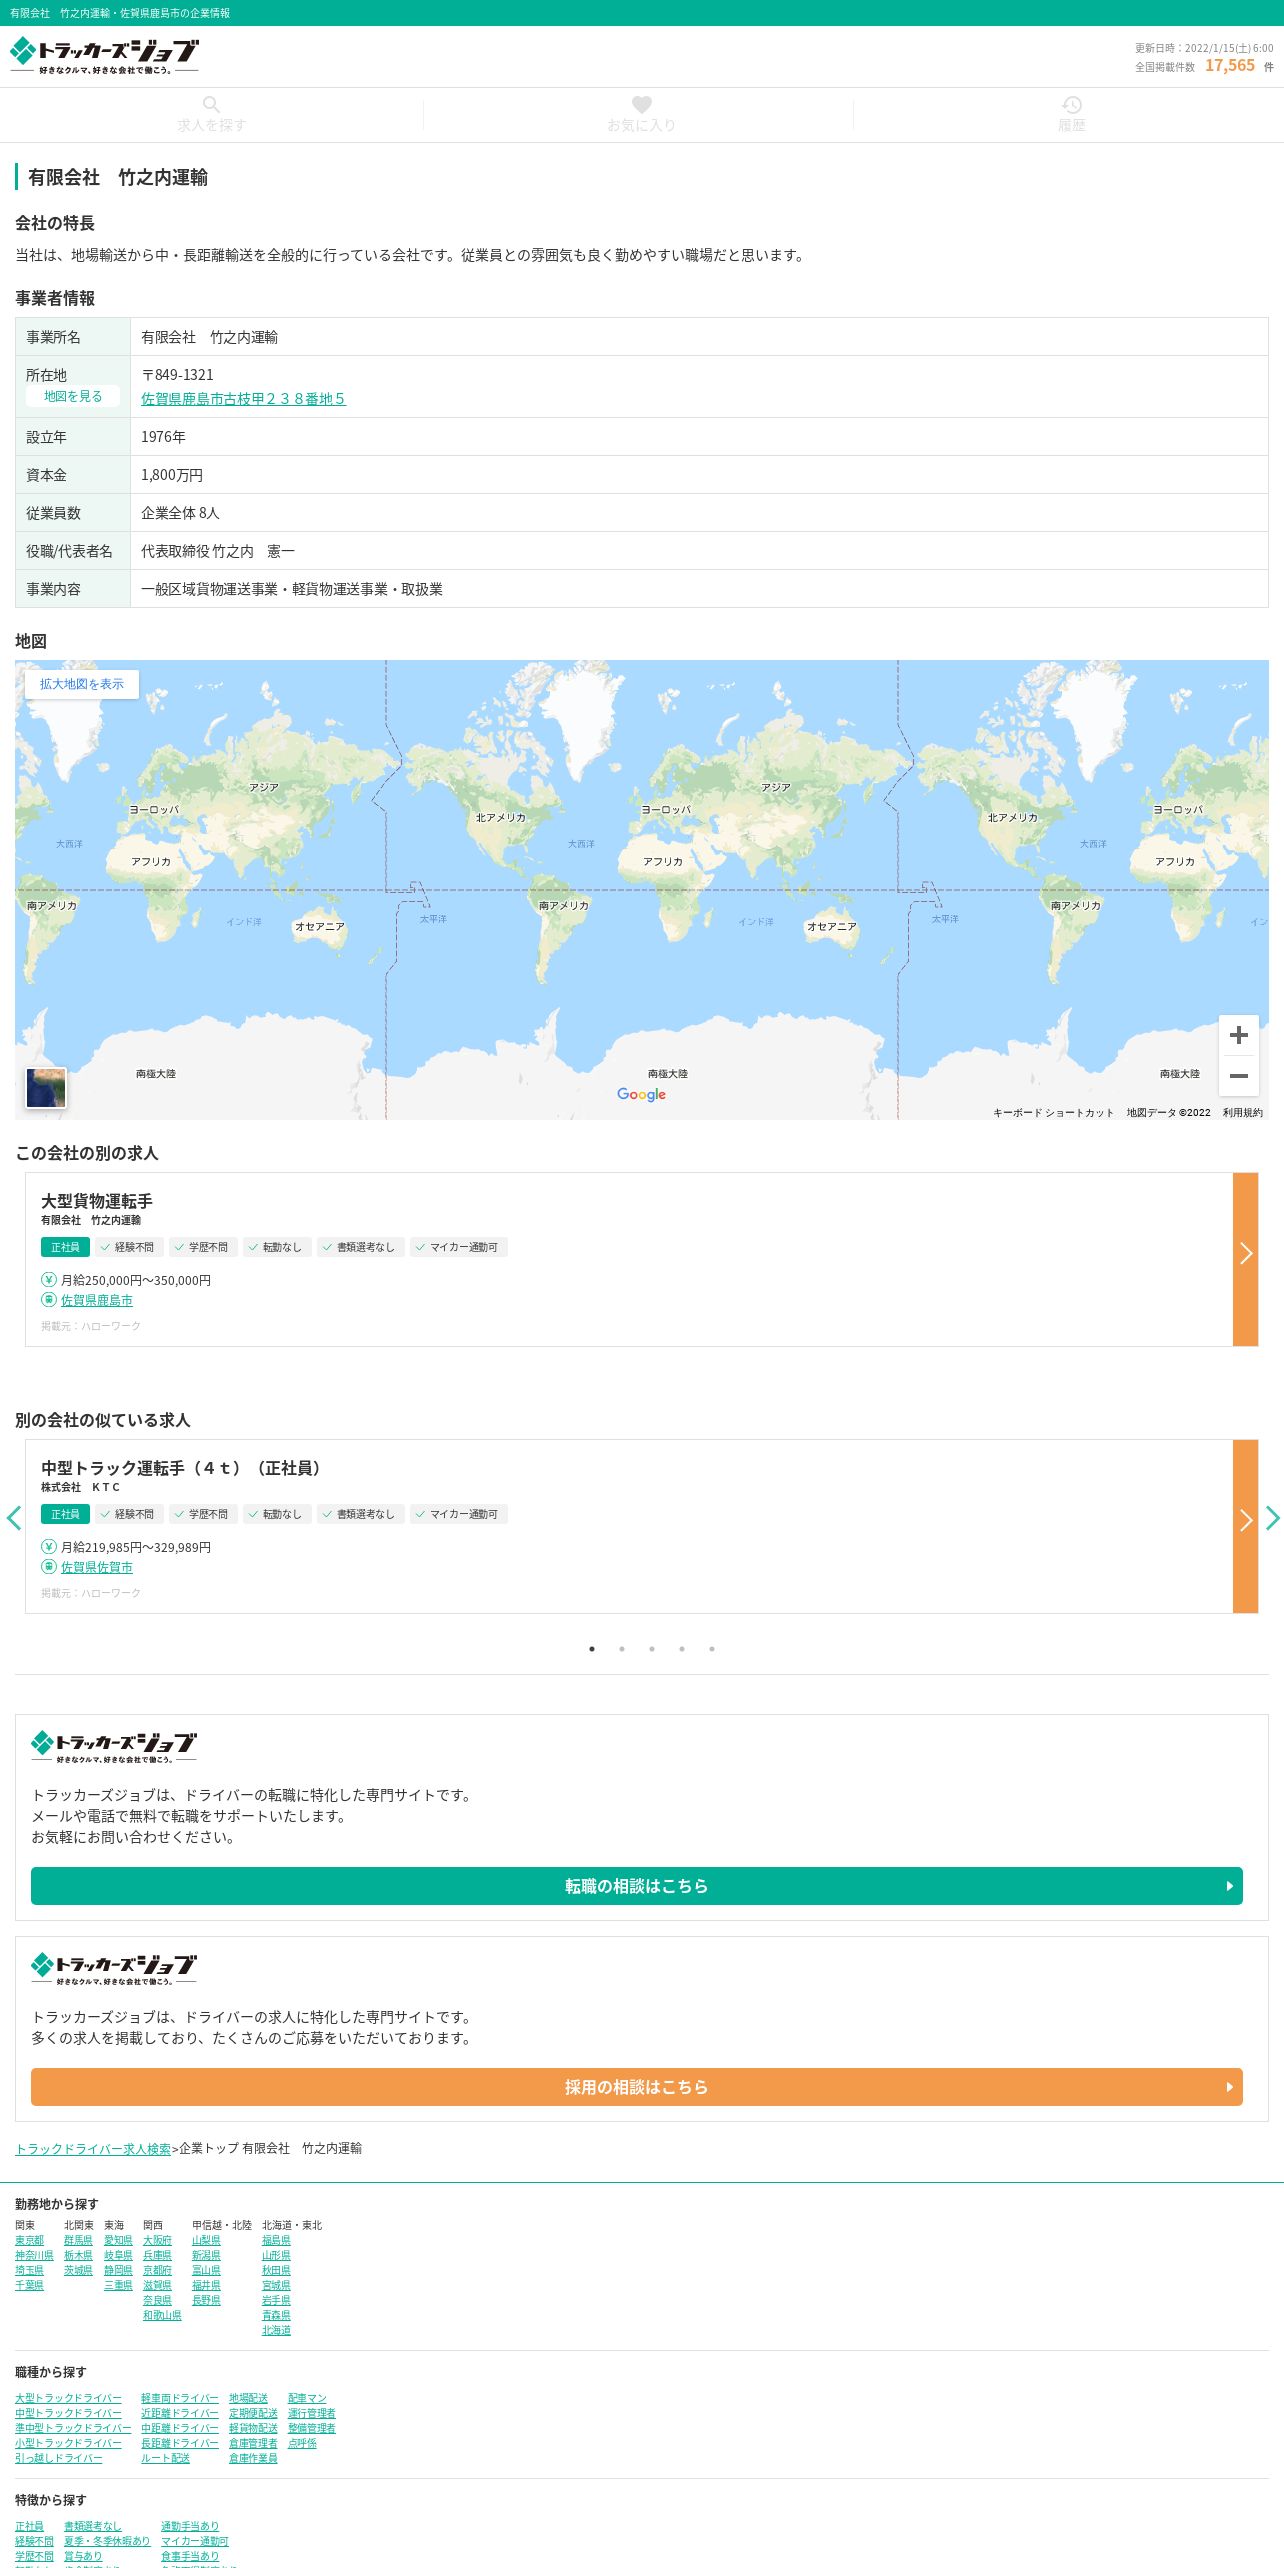Screen dimensions: 1284x2568
Task: Click 拡大地図を表示 on the map
Action: tap(82, 684)
